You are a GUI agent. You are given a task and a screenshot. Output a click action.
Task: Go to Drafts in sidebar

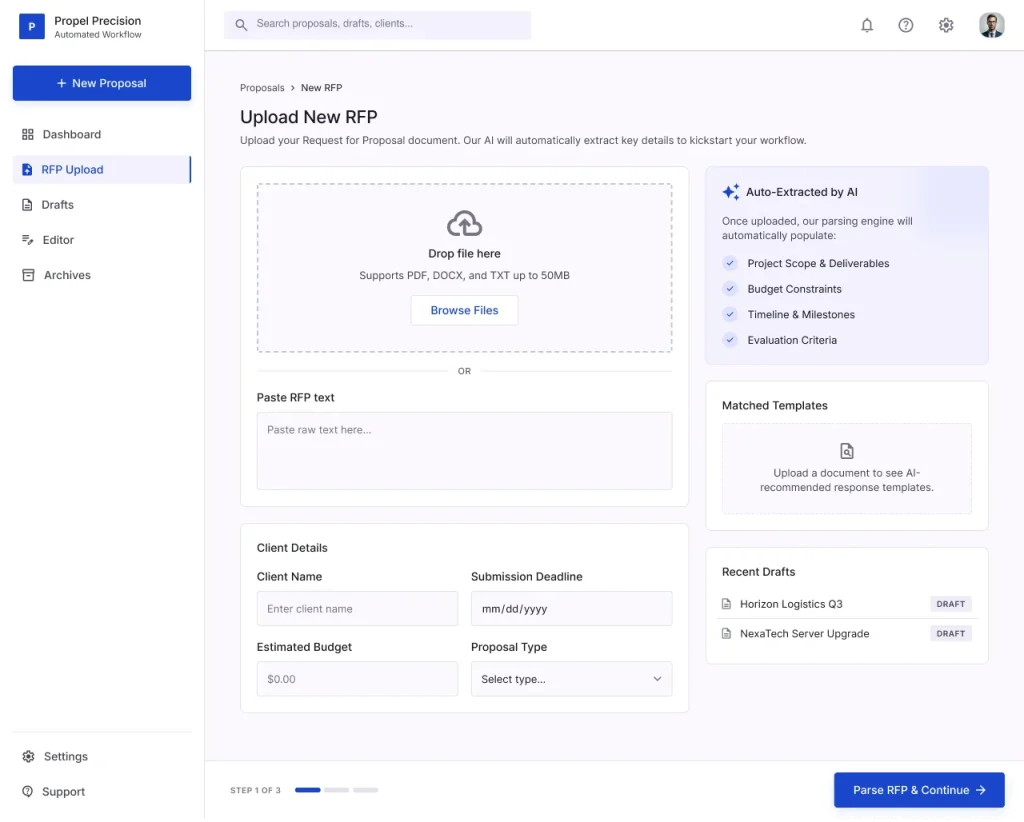(102, 205)
